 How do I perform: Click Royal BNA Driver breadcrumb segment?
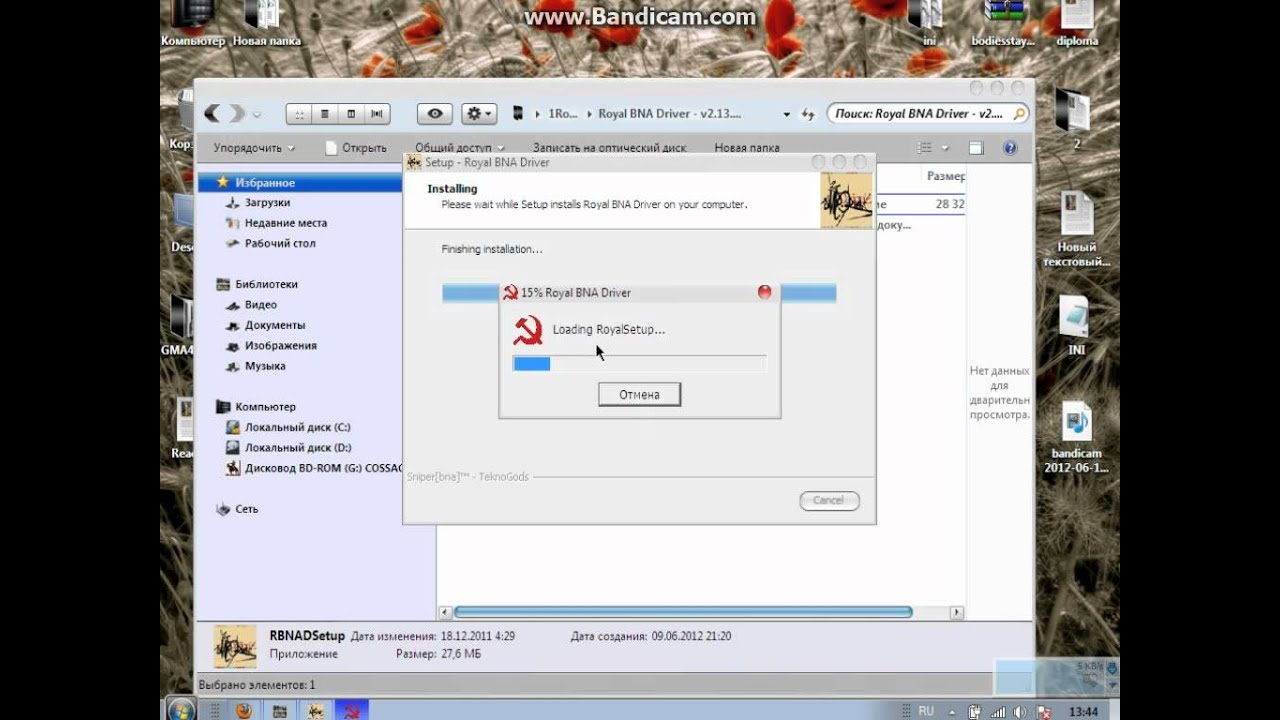tap(669, 114)
